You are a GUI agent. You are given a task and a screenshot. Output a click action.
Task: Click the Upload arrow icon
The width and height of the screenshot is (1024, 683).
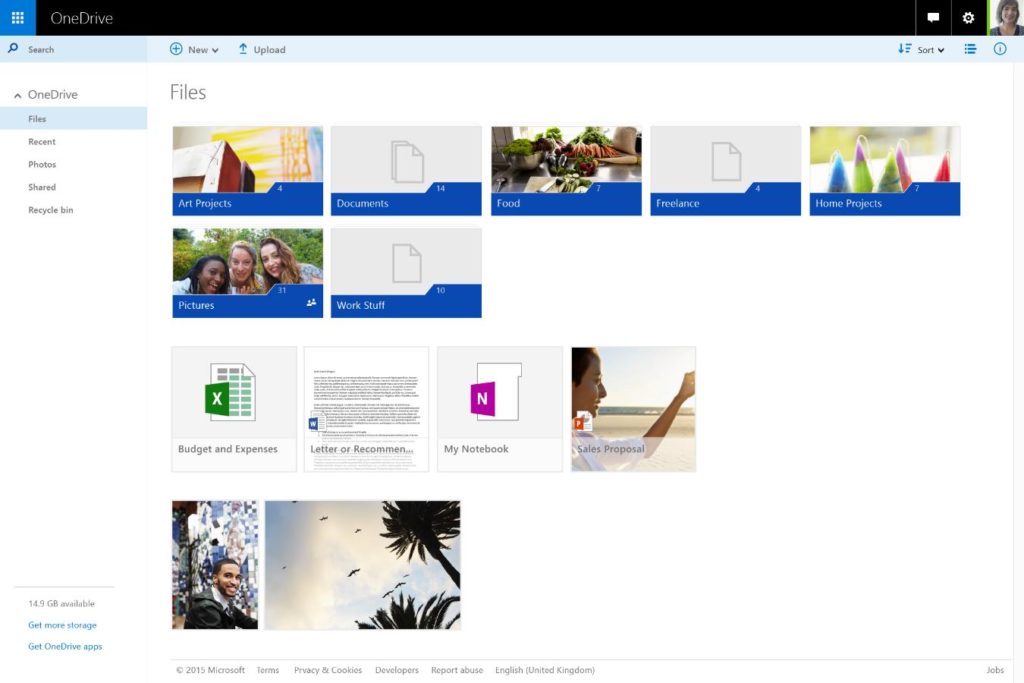(x=243, y=49)
